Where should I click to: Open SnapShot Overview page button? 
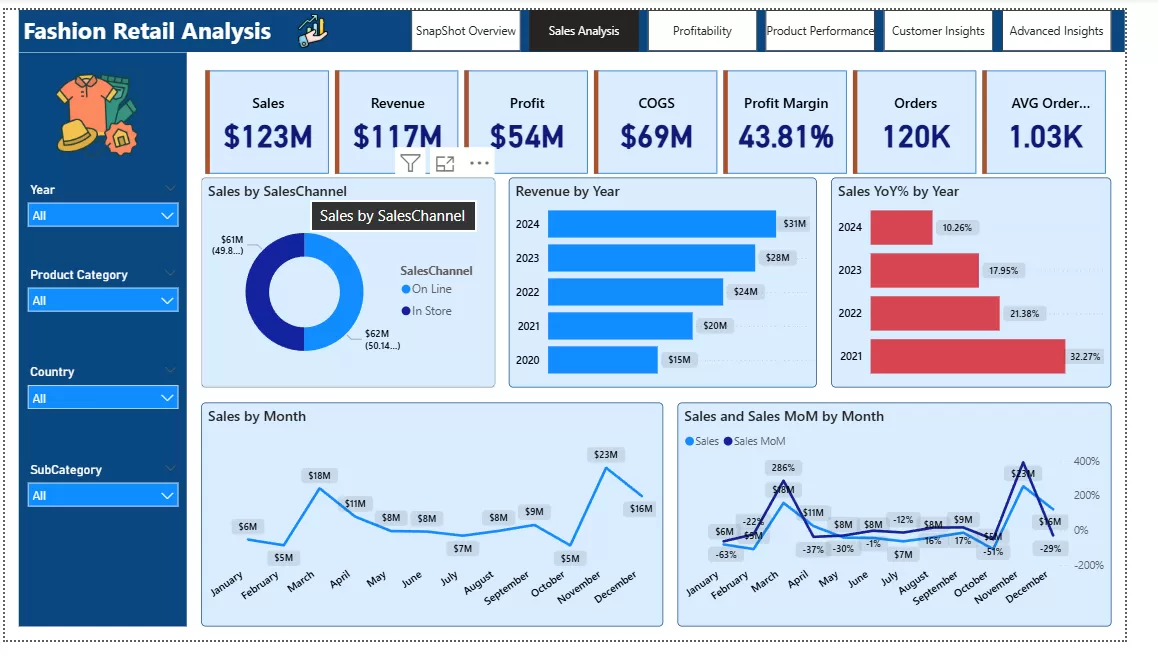click(465, 31)
